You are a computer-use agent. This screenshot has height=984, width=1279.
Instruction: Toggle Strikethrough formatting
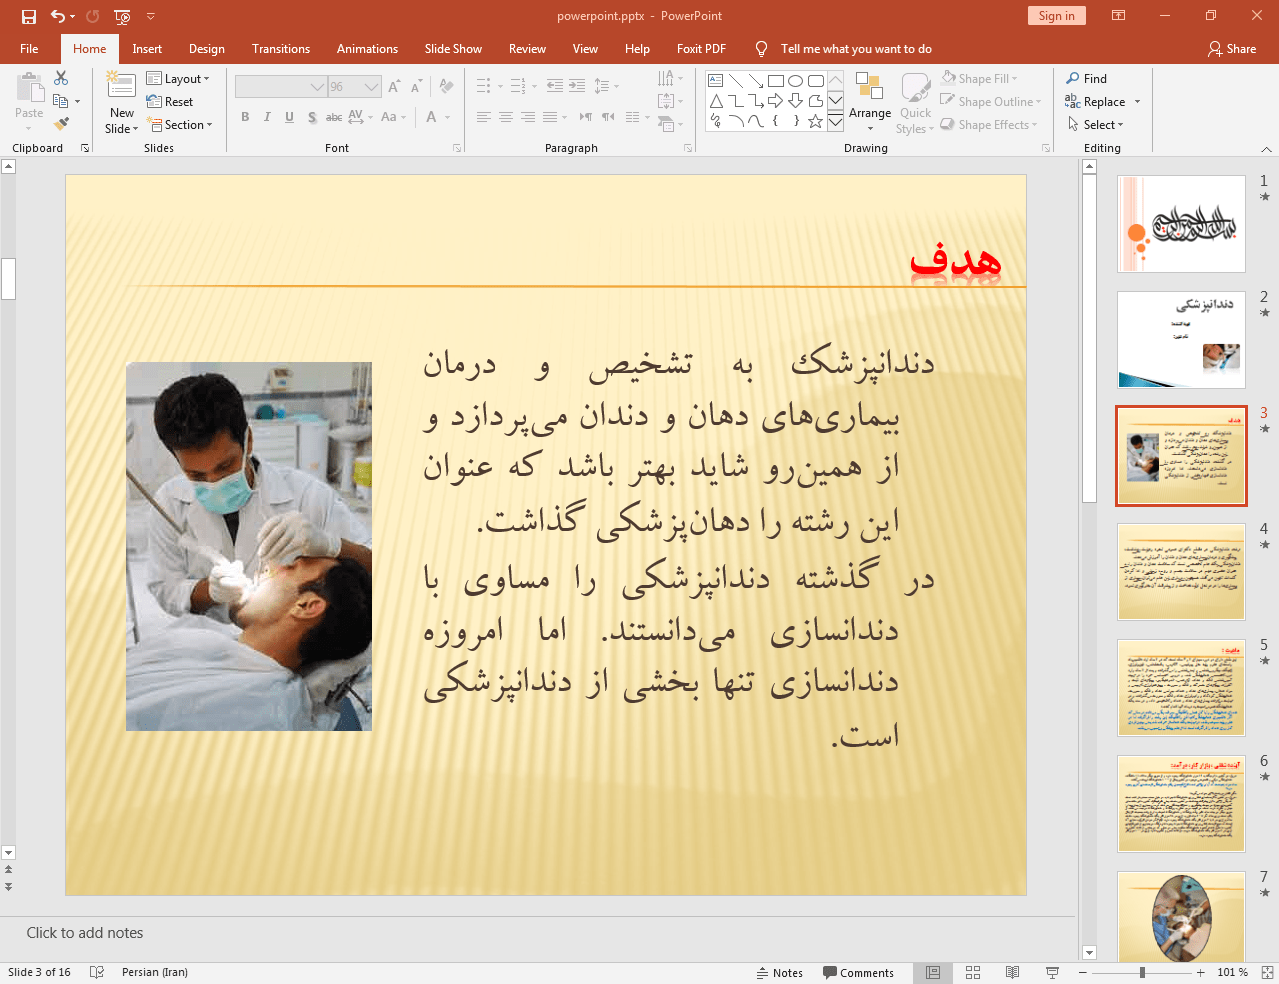click(x=334, y=117)
